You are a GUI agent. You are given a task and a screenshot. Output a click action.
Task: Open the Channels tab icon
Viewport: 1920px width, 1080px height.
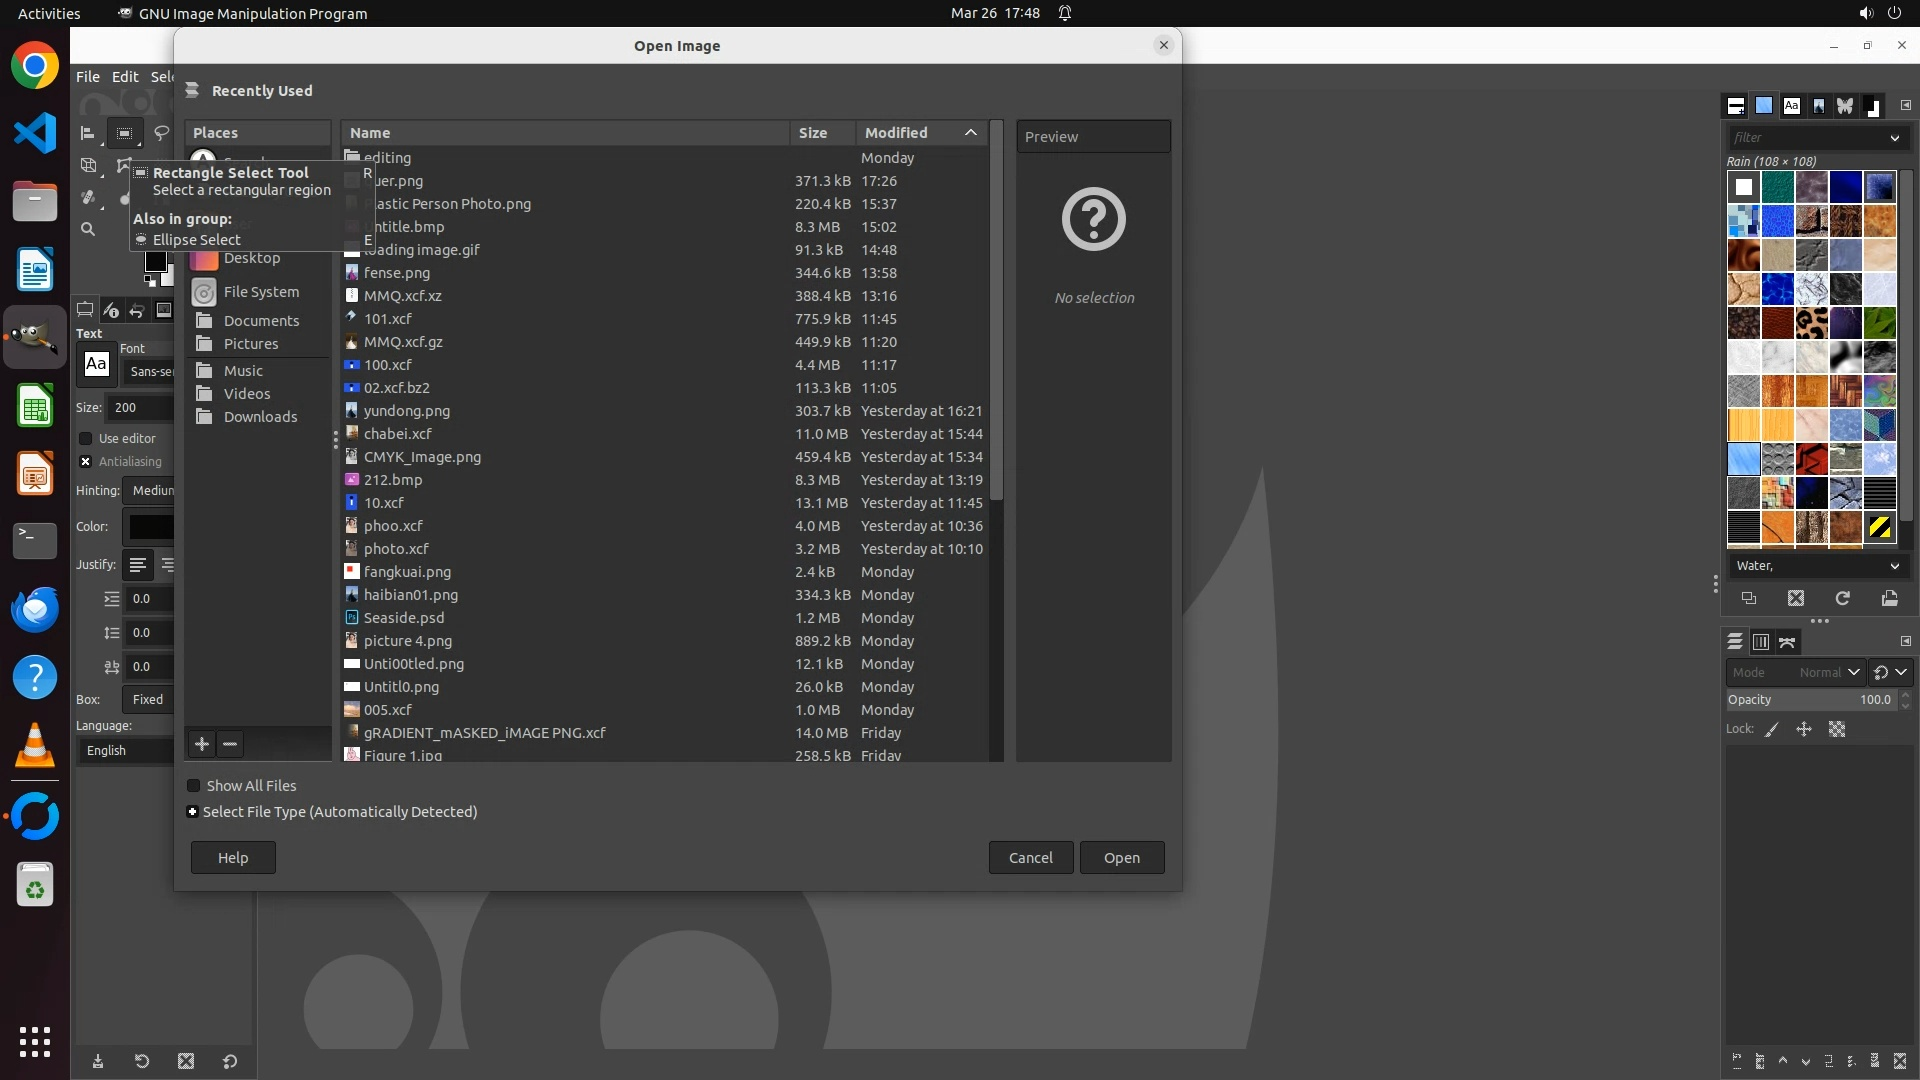tap(1761, 642)
